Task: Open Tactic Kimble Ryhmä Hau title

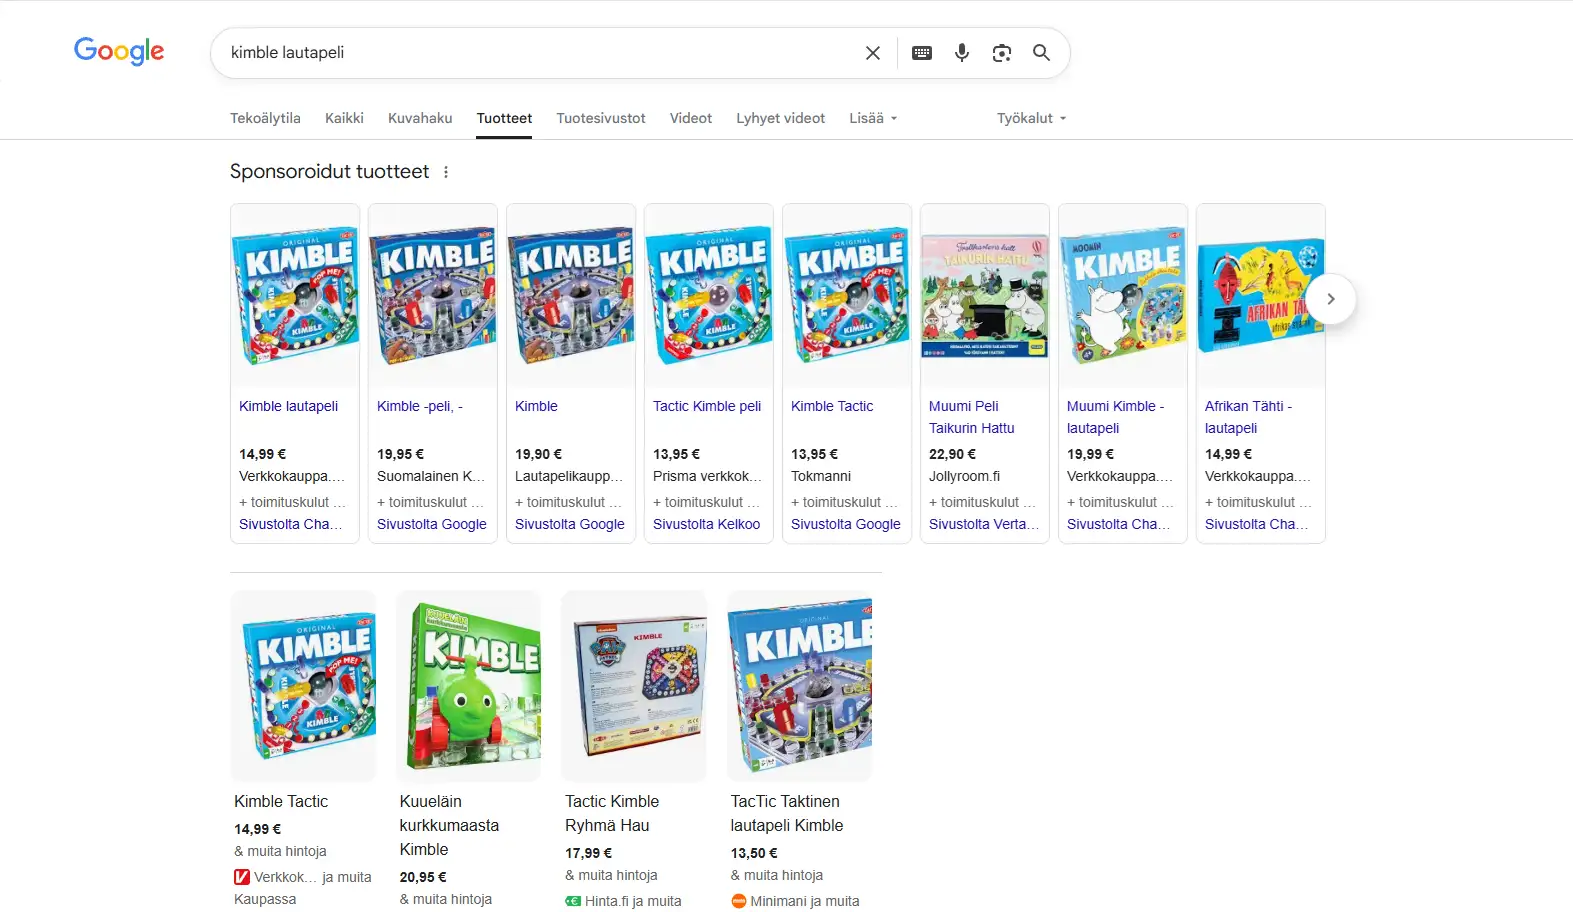Action: click(x=612, y=813)
